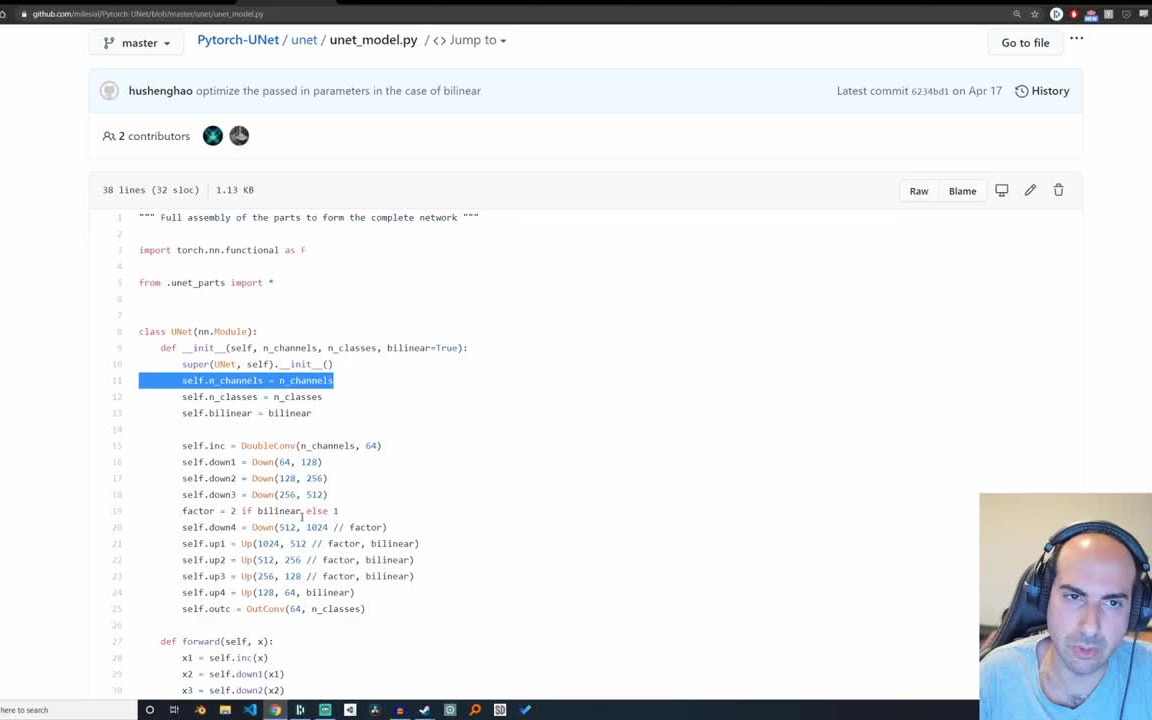Bookmark this page with the star icon
The height and width of the screenshot is (720, 1152).
(x=1034, y=14)
